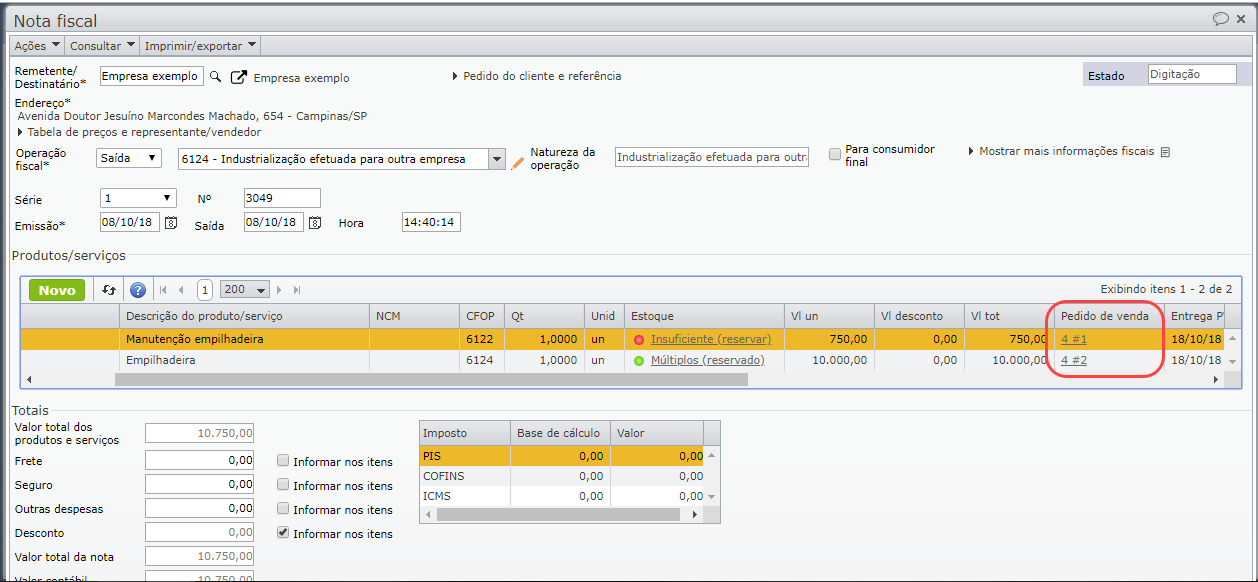
Task: Click the CFOP column header
Action: [x=482, y=316]
